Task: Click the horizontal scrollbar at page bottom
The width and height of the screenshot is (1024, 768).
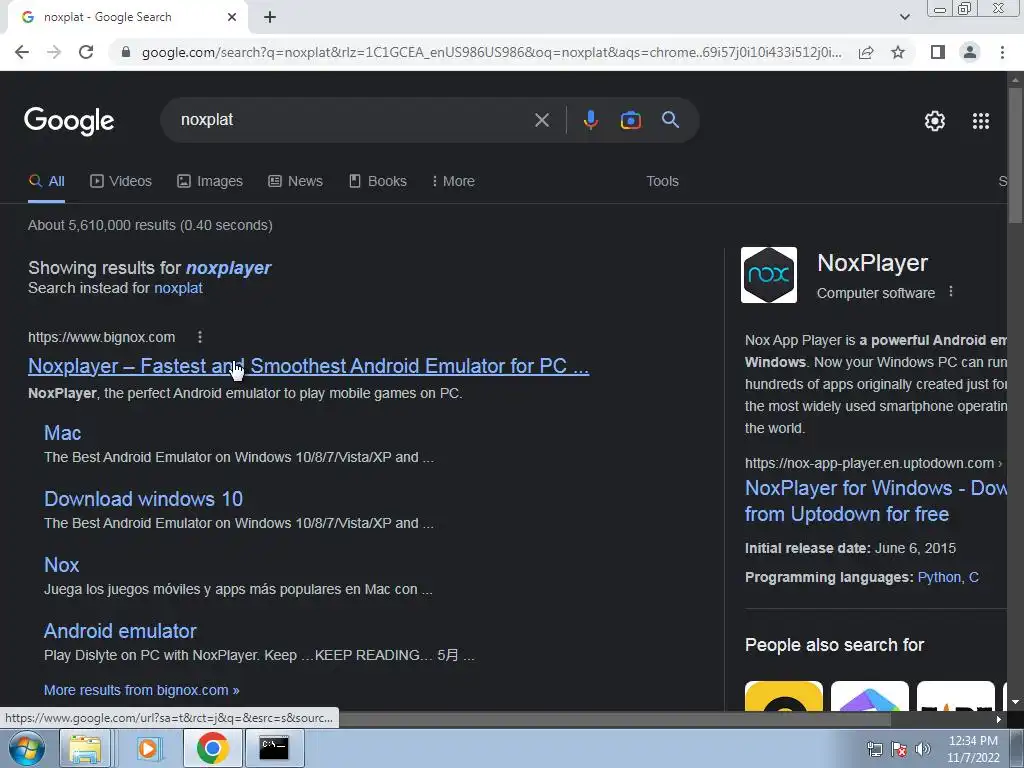Action: pos(614,720)
